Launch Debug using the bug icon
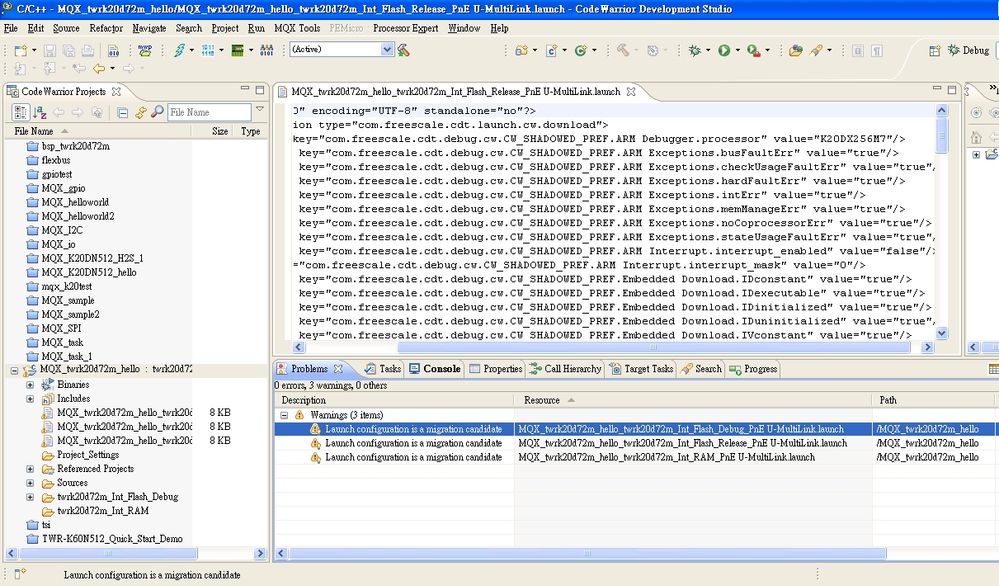The height and width of the screenshot is (586, 999). click(x=694, y=50)
